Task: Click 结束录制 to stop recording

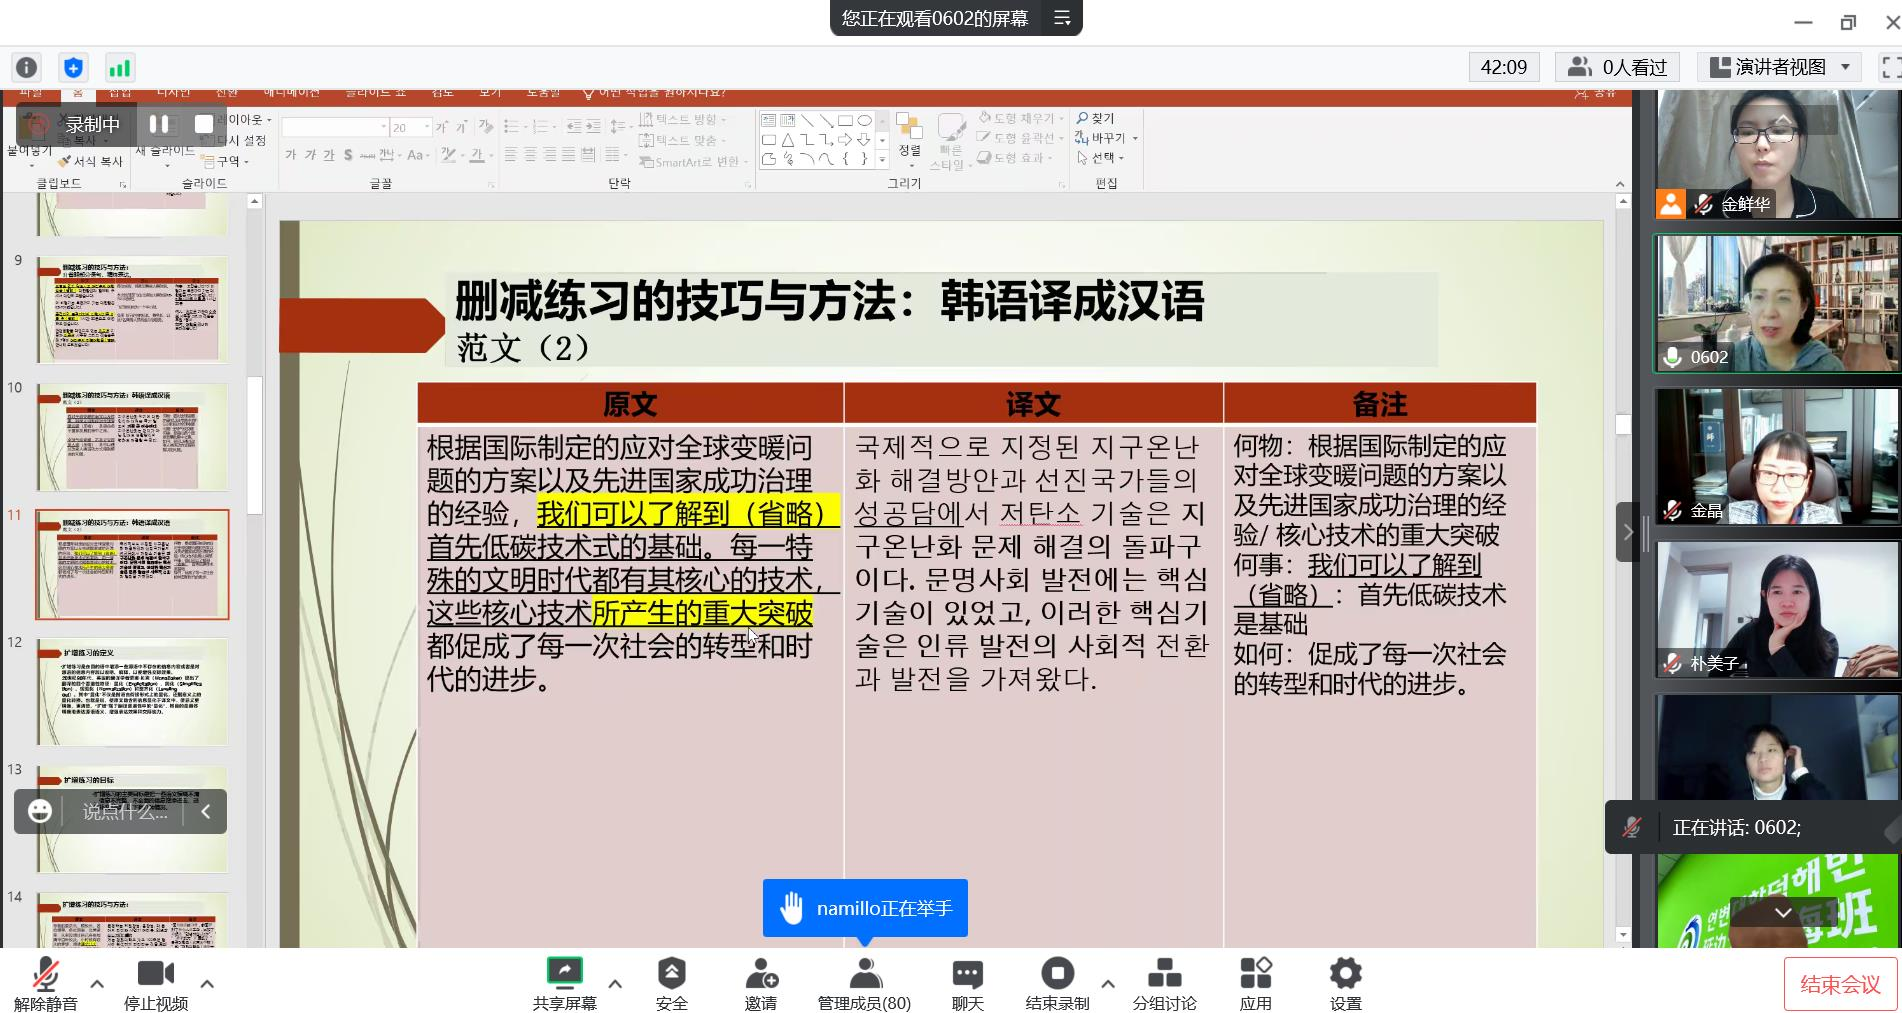Action: tap(1057, 983)
